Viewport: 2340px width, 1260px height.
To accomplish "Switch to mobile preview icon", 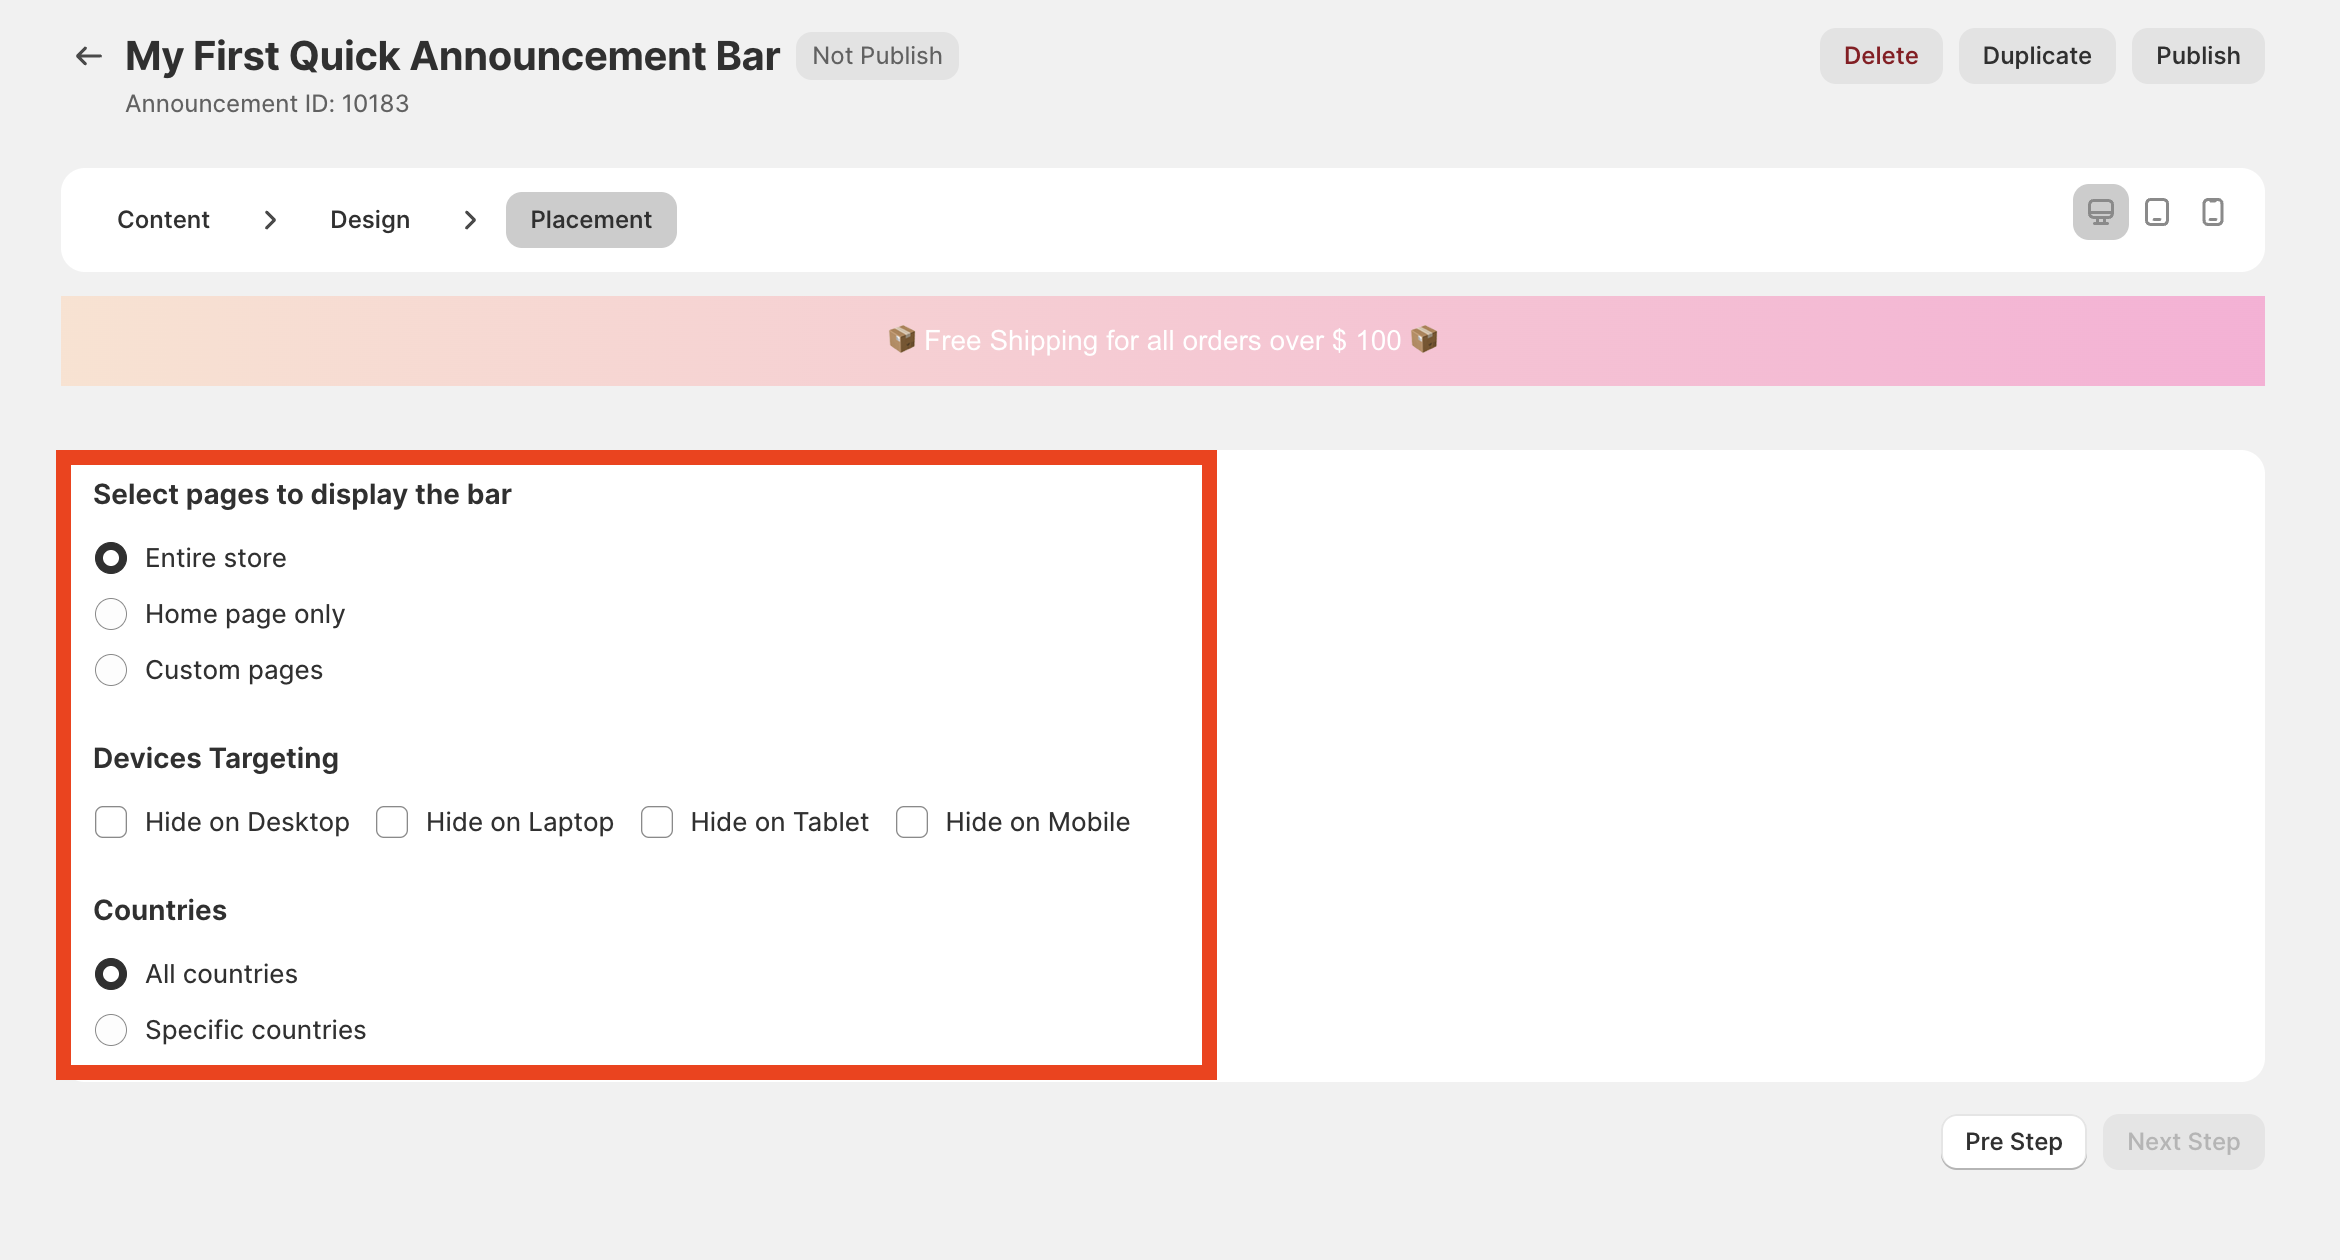I will [x=2213, y=212].
